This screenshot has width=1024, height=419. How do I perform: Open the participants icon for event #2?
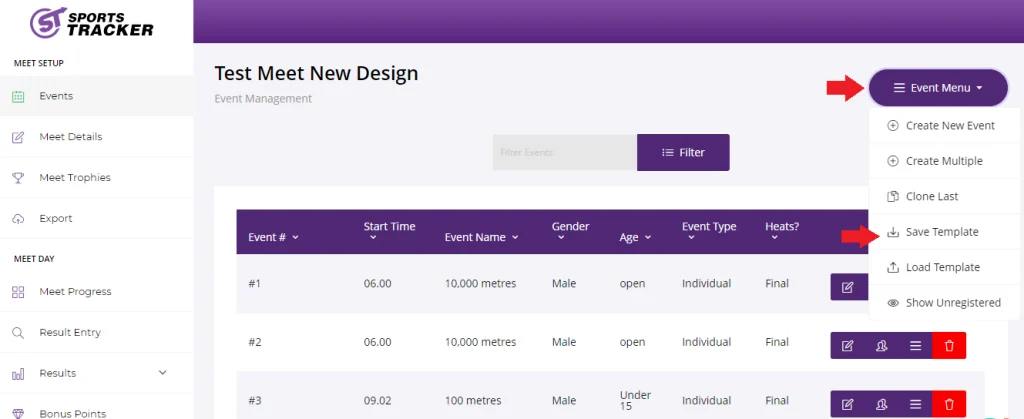(x=881, y=346)
